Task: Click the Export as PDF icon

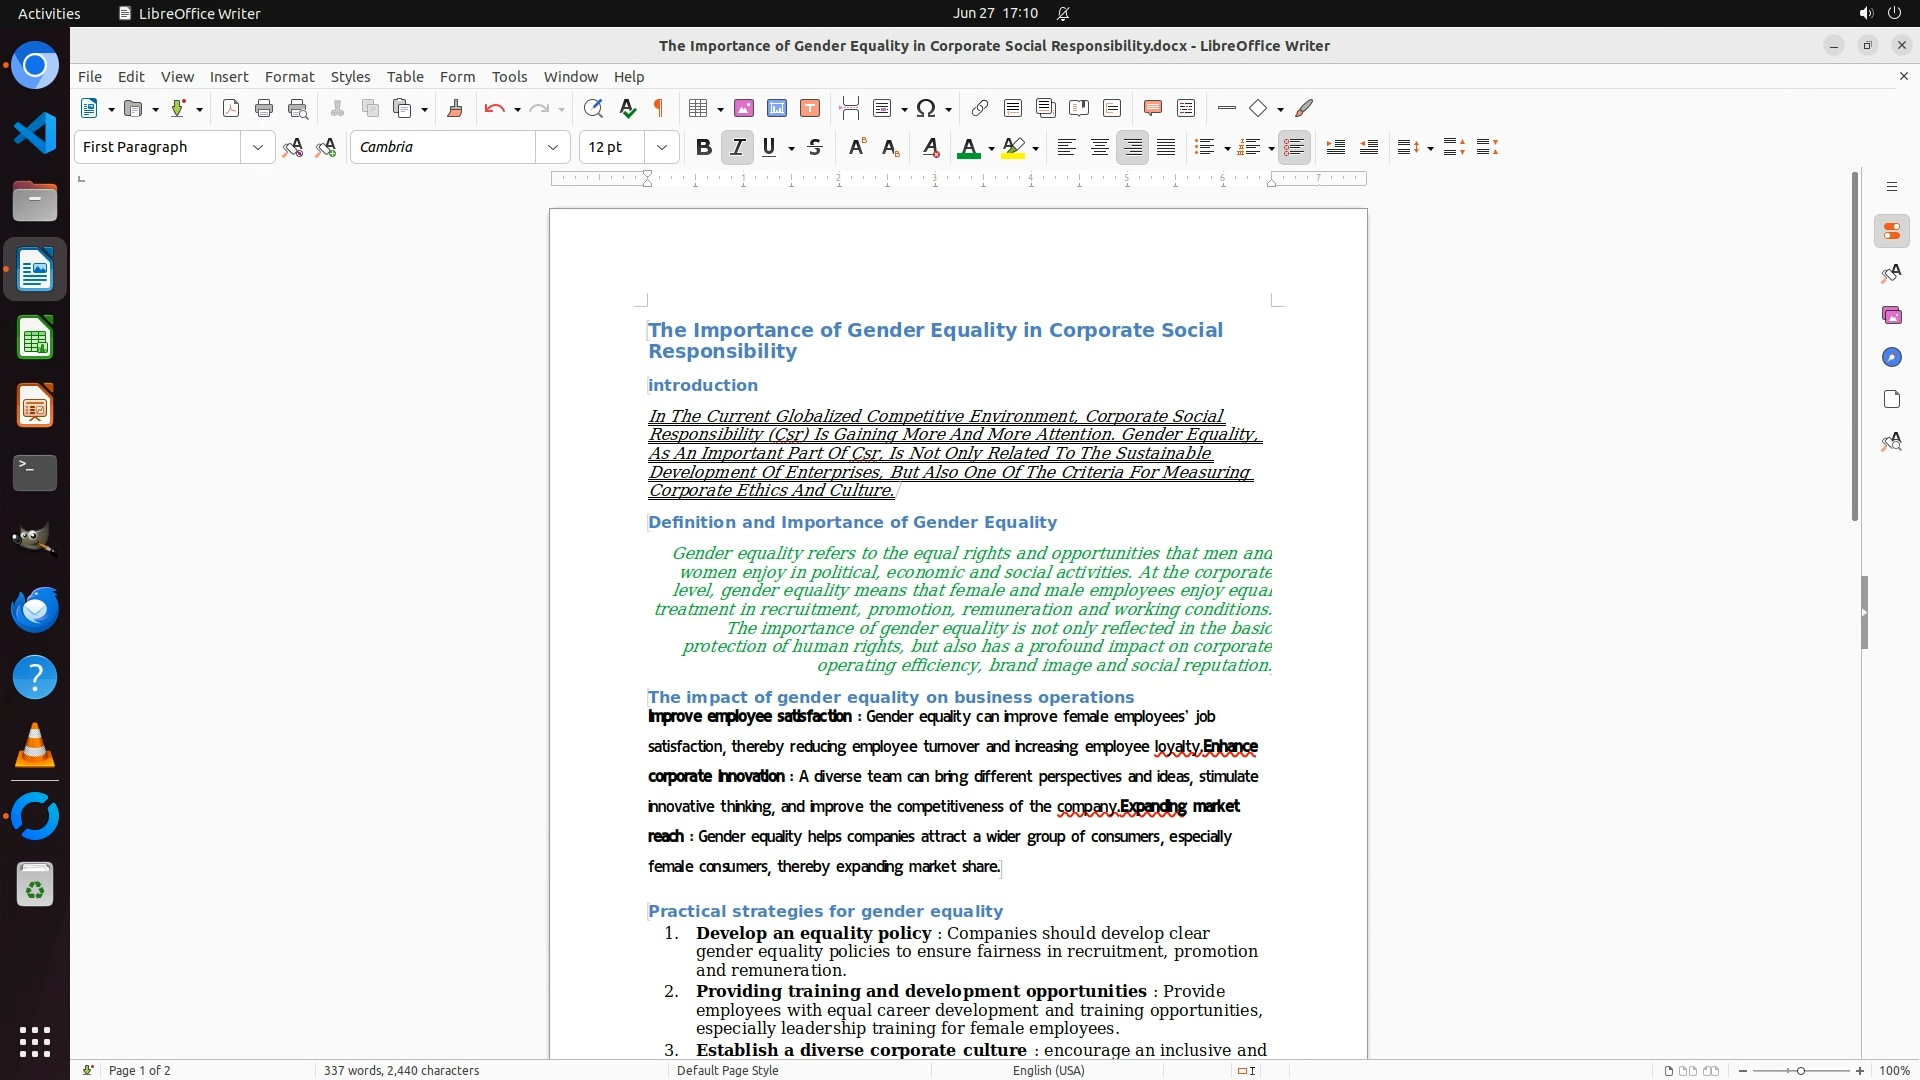Action: coord(231,108)
